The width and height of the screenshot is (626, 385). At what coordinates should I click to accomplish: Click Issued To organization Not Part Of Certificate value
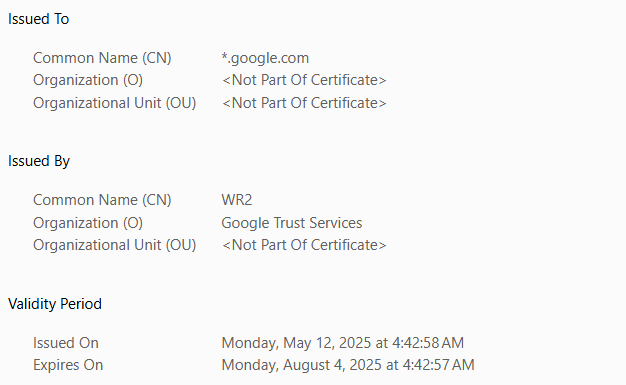click(304, 80)
